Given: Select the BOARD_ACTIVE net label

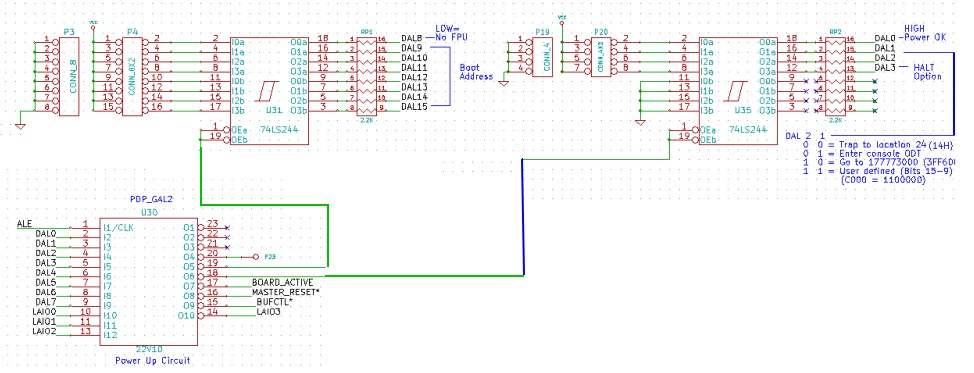Looking at the screenshot, I should coord(282,282).
